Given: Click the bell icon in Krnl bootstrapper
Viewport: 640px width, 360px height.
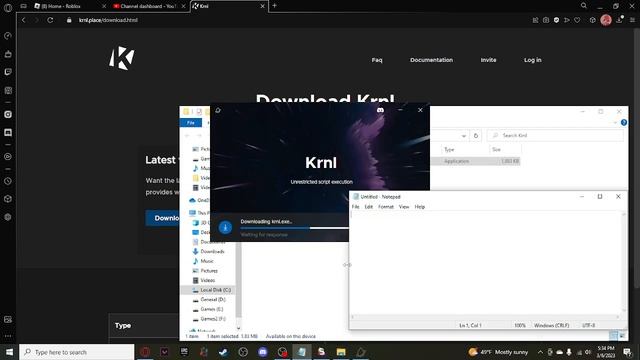Looking at the screenshot, I should pos(218,110).
